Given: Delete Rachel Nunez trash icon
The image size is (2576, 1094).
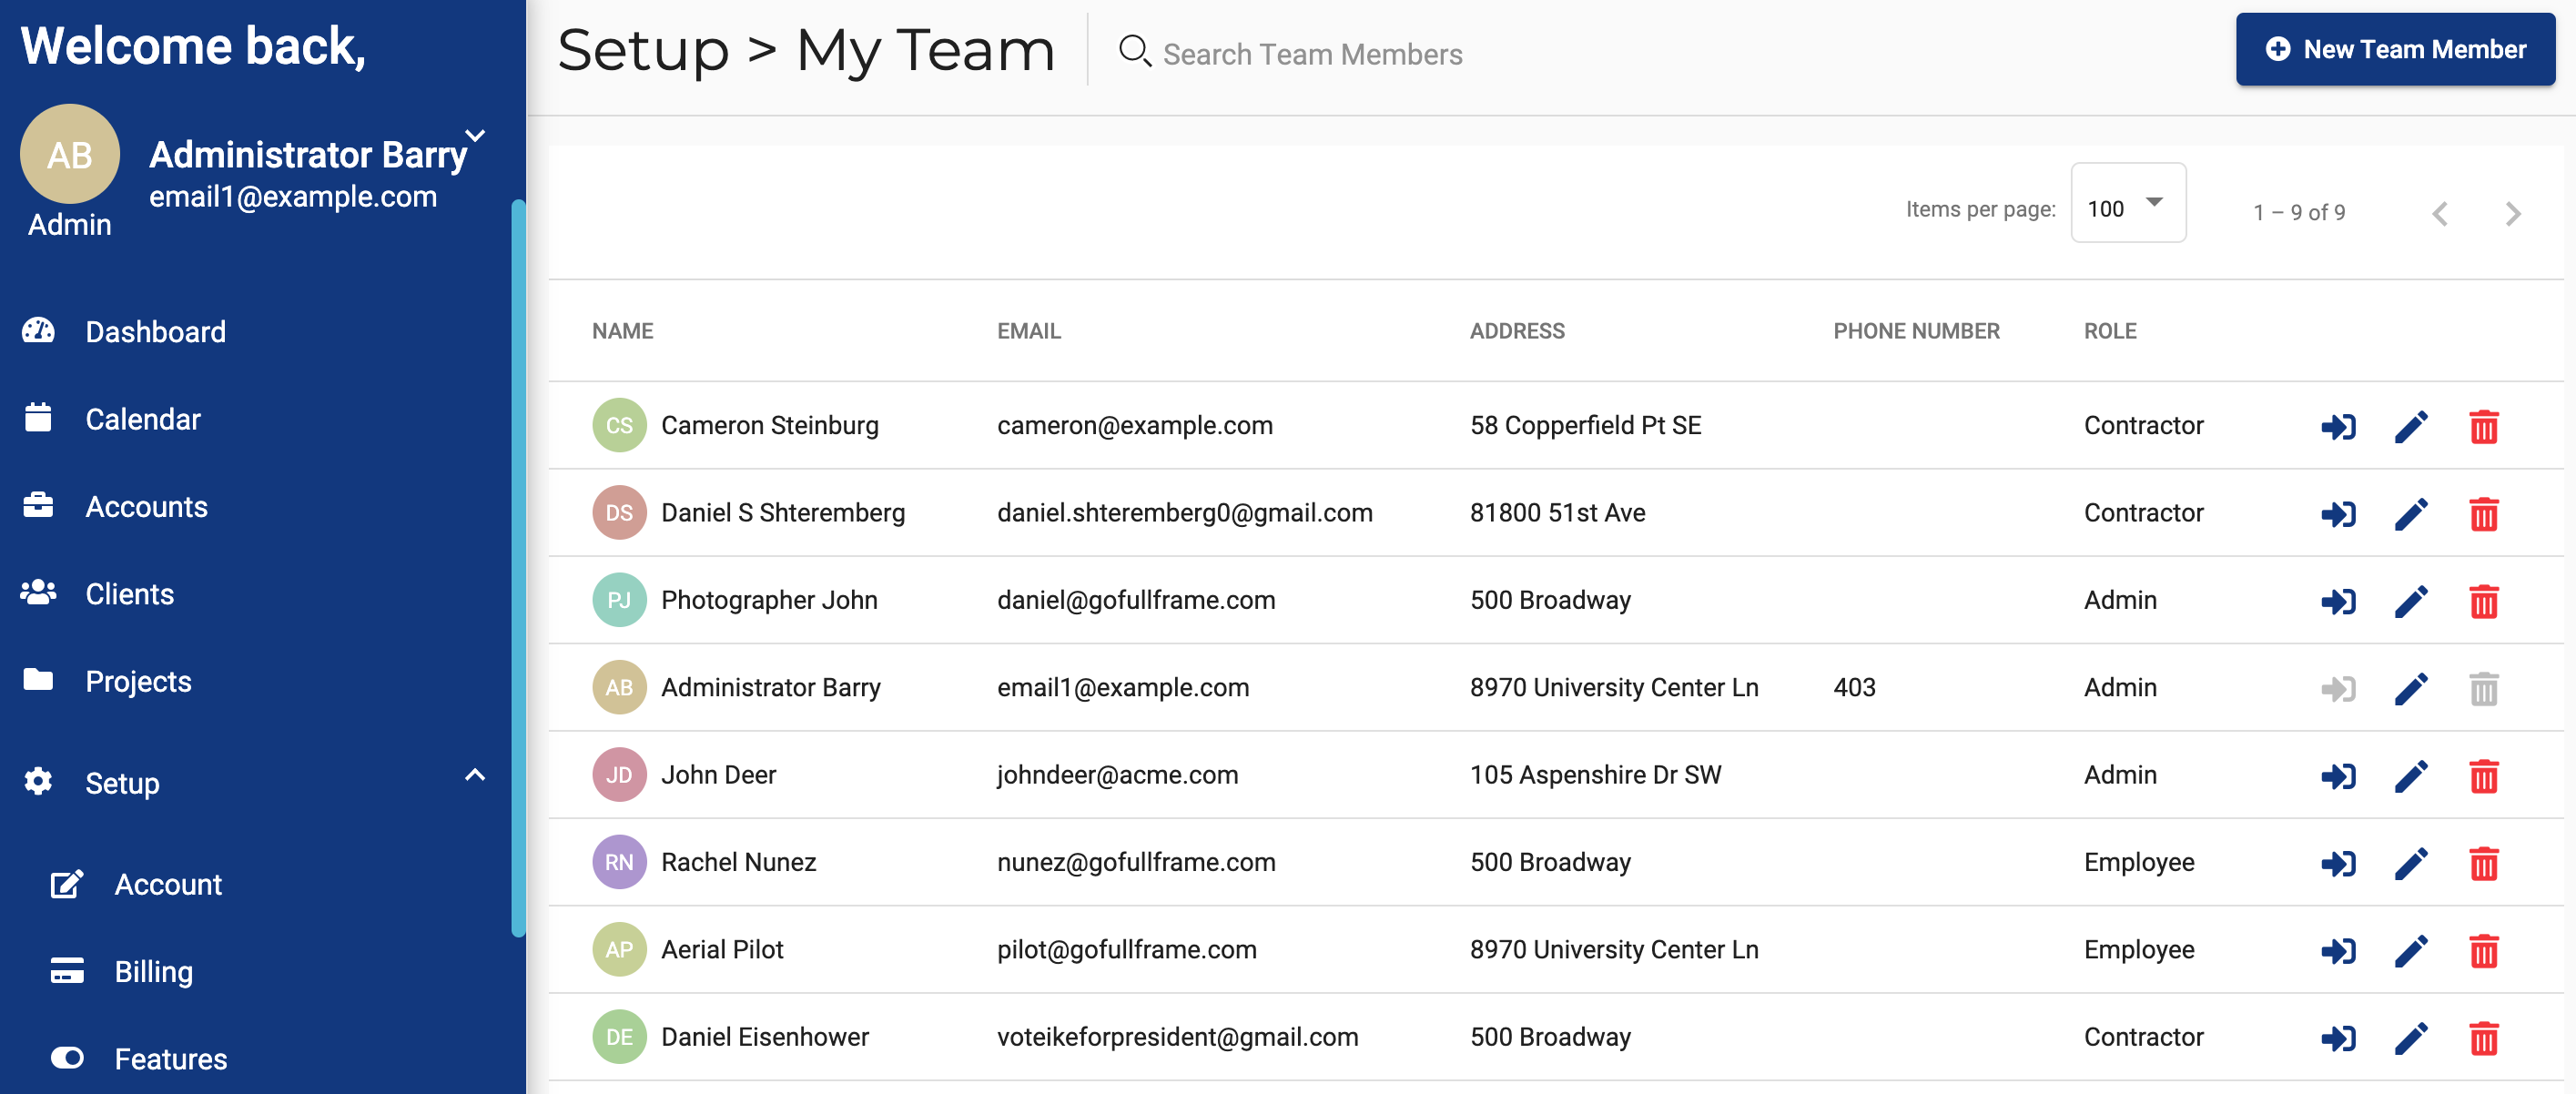Looking at the screenshot, I should point(2484,863).
